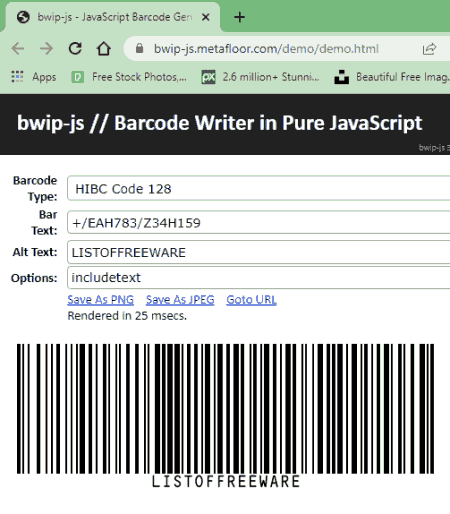Image resolution: width=450 pixels, height=514 pixels.
Task: Open the Apps bookmarks shortcut
Action: (33, 77)
